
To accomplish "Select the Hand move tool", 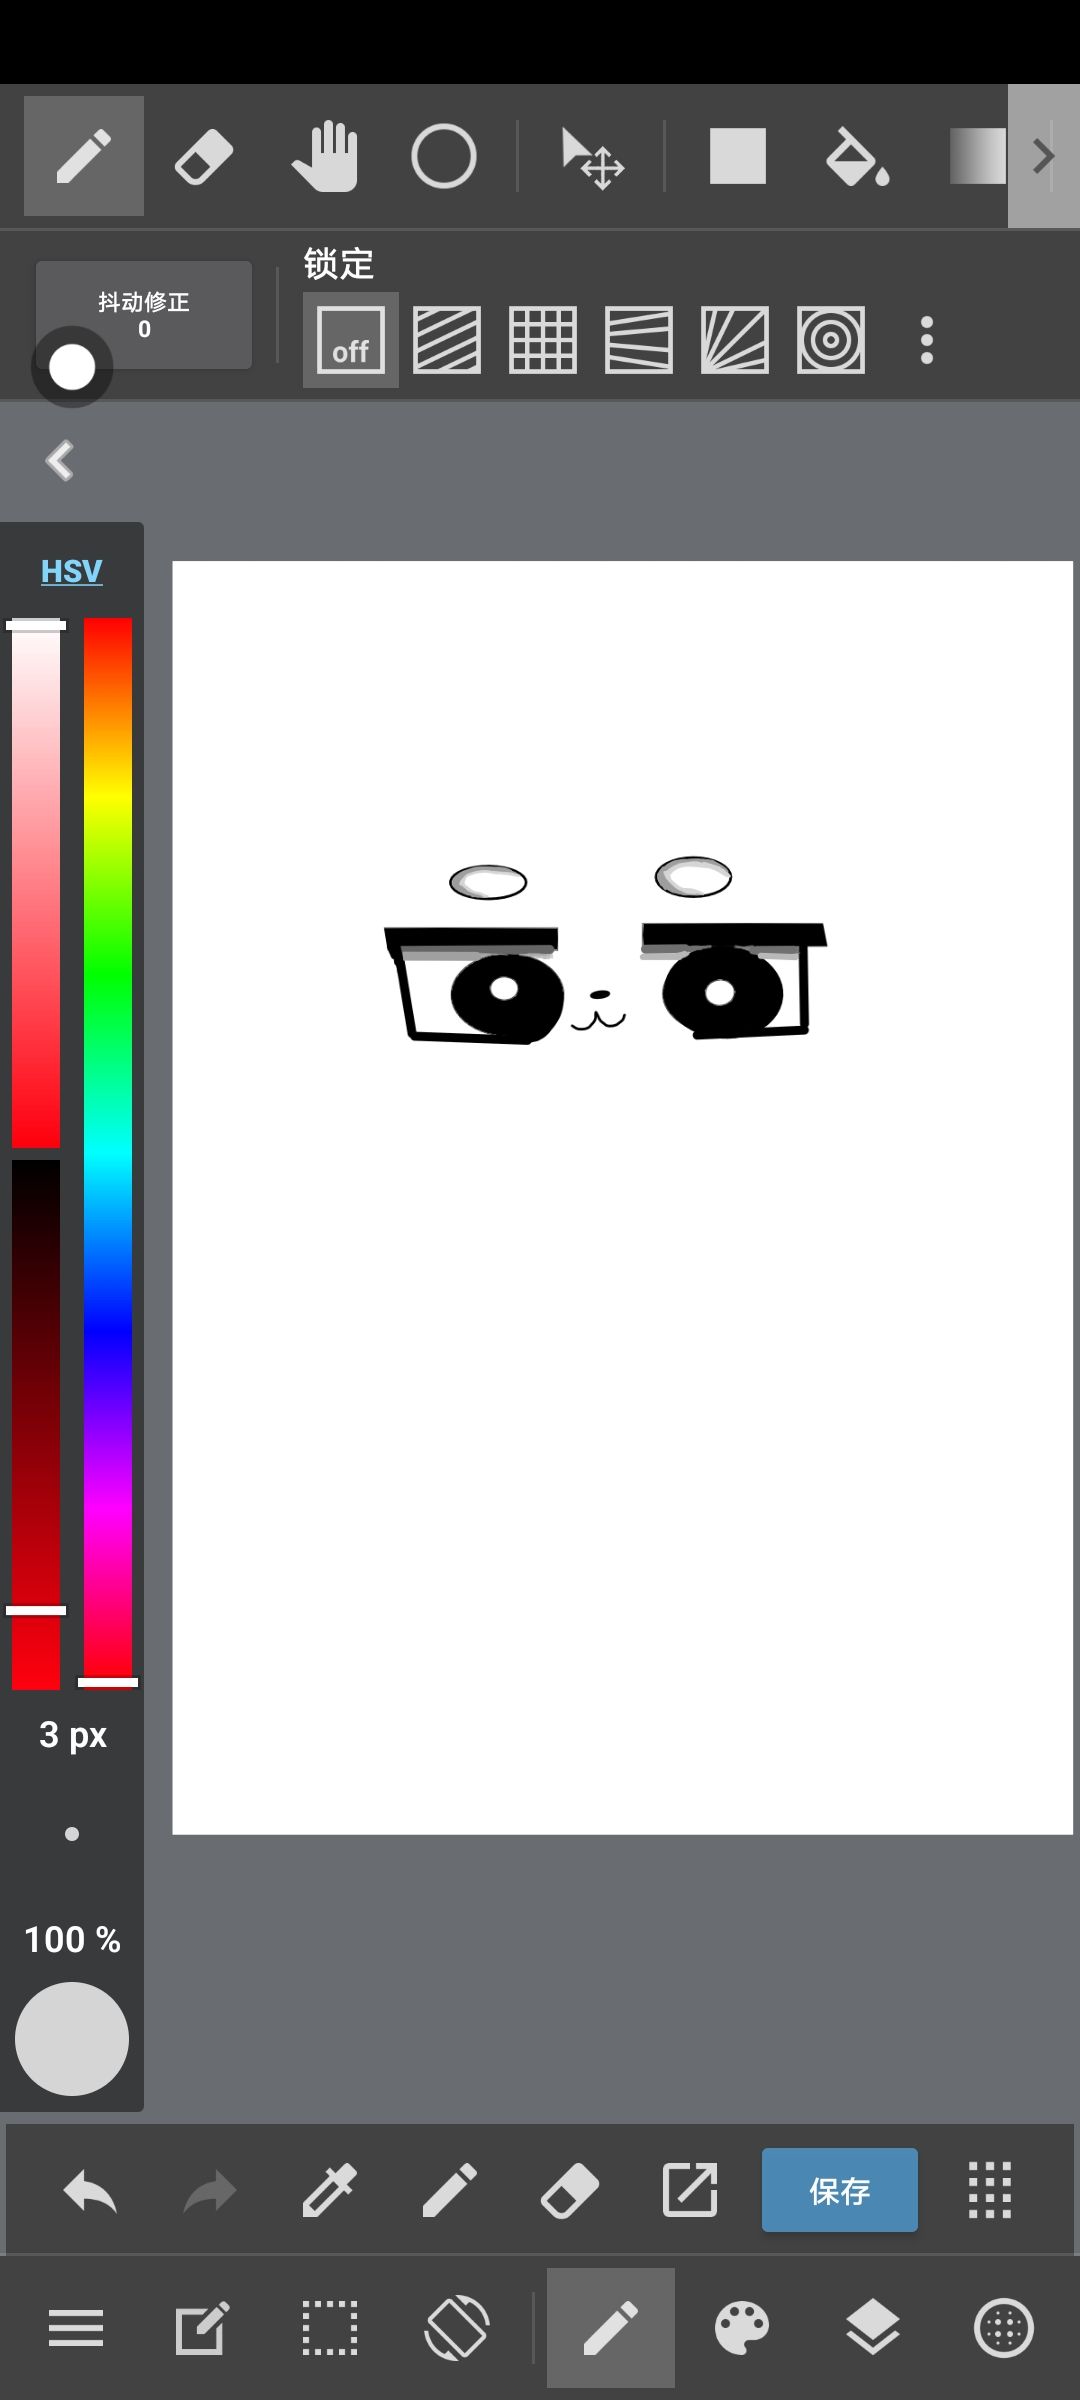I will pos(324,156).
